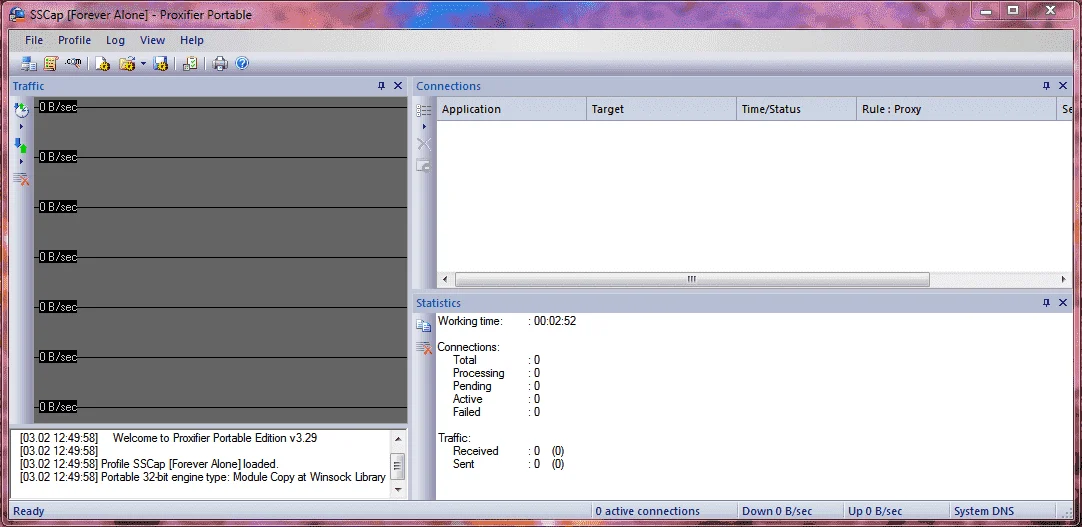Click the Save Profile toolbar icon
The height and width of the screenshot is (527, 1082).
point(161,64)
